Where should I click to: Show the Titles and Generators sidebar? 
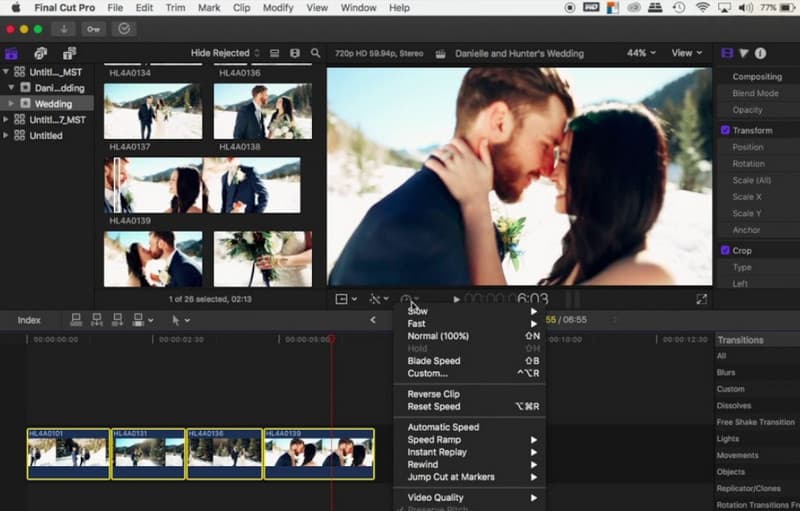pyautogui.click(x=69, y=53)
